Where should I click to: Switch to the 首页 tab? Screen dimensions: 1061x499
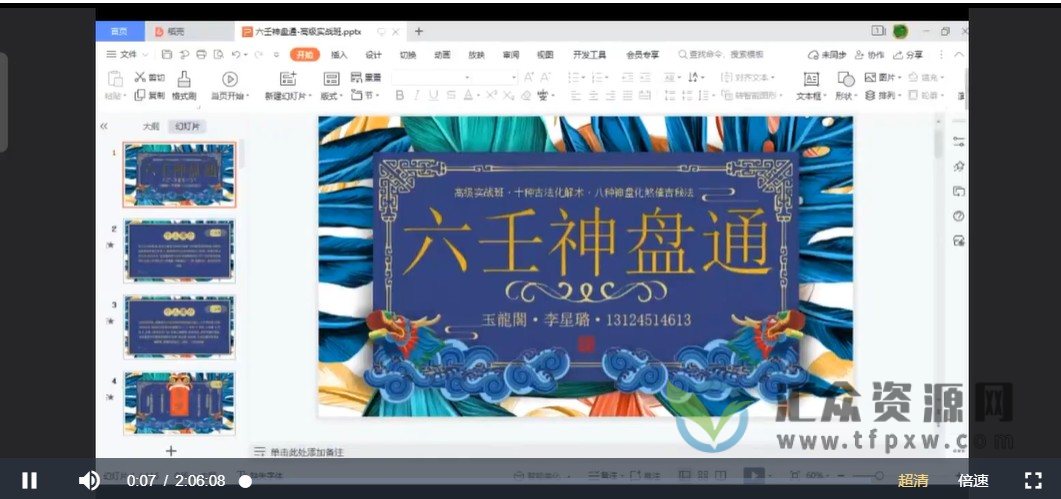120,31
